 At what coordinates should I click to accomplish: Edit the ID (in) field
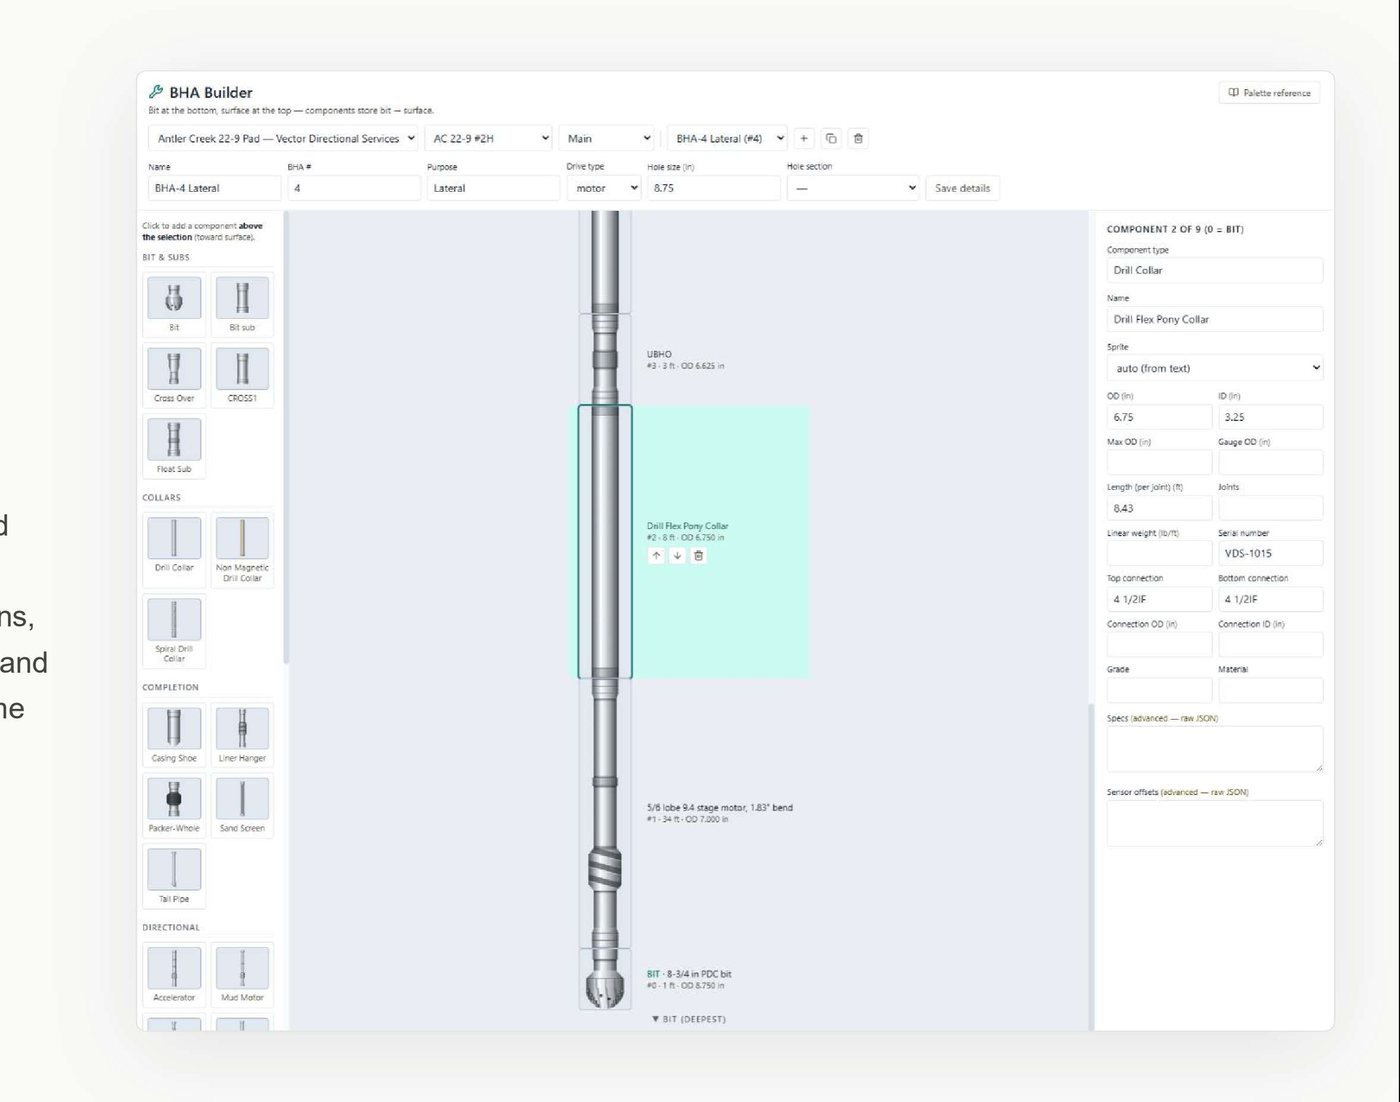[1270, 417]
